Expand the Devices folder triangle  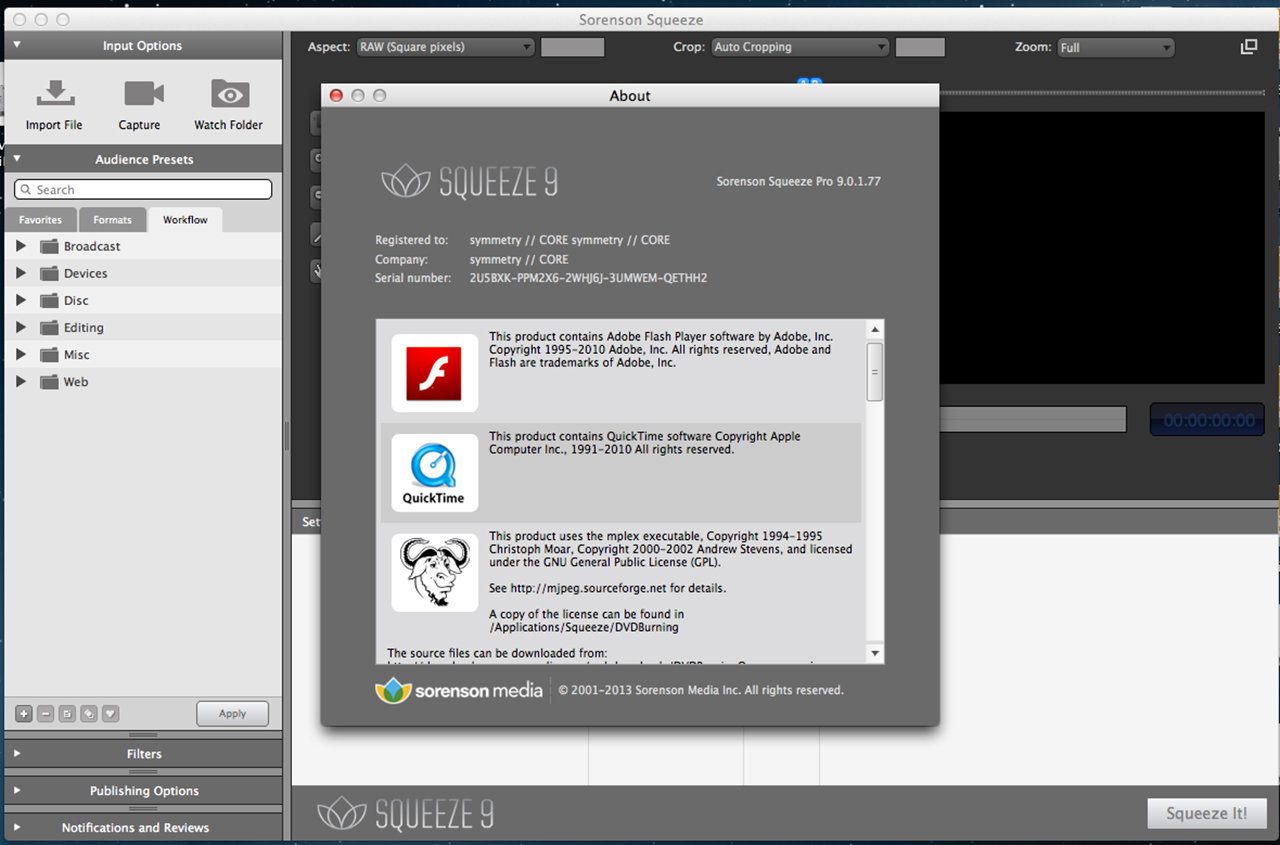pos(20,273)
